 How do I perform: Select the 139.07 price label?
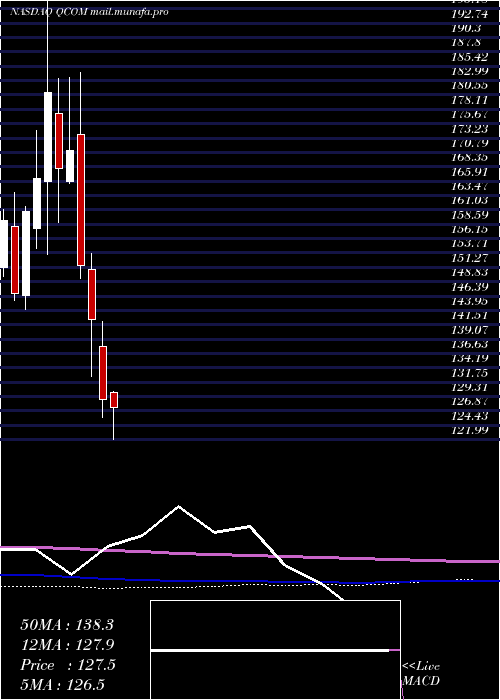point(470,329)
